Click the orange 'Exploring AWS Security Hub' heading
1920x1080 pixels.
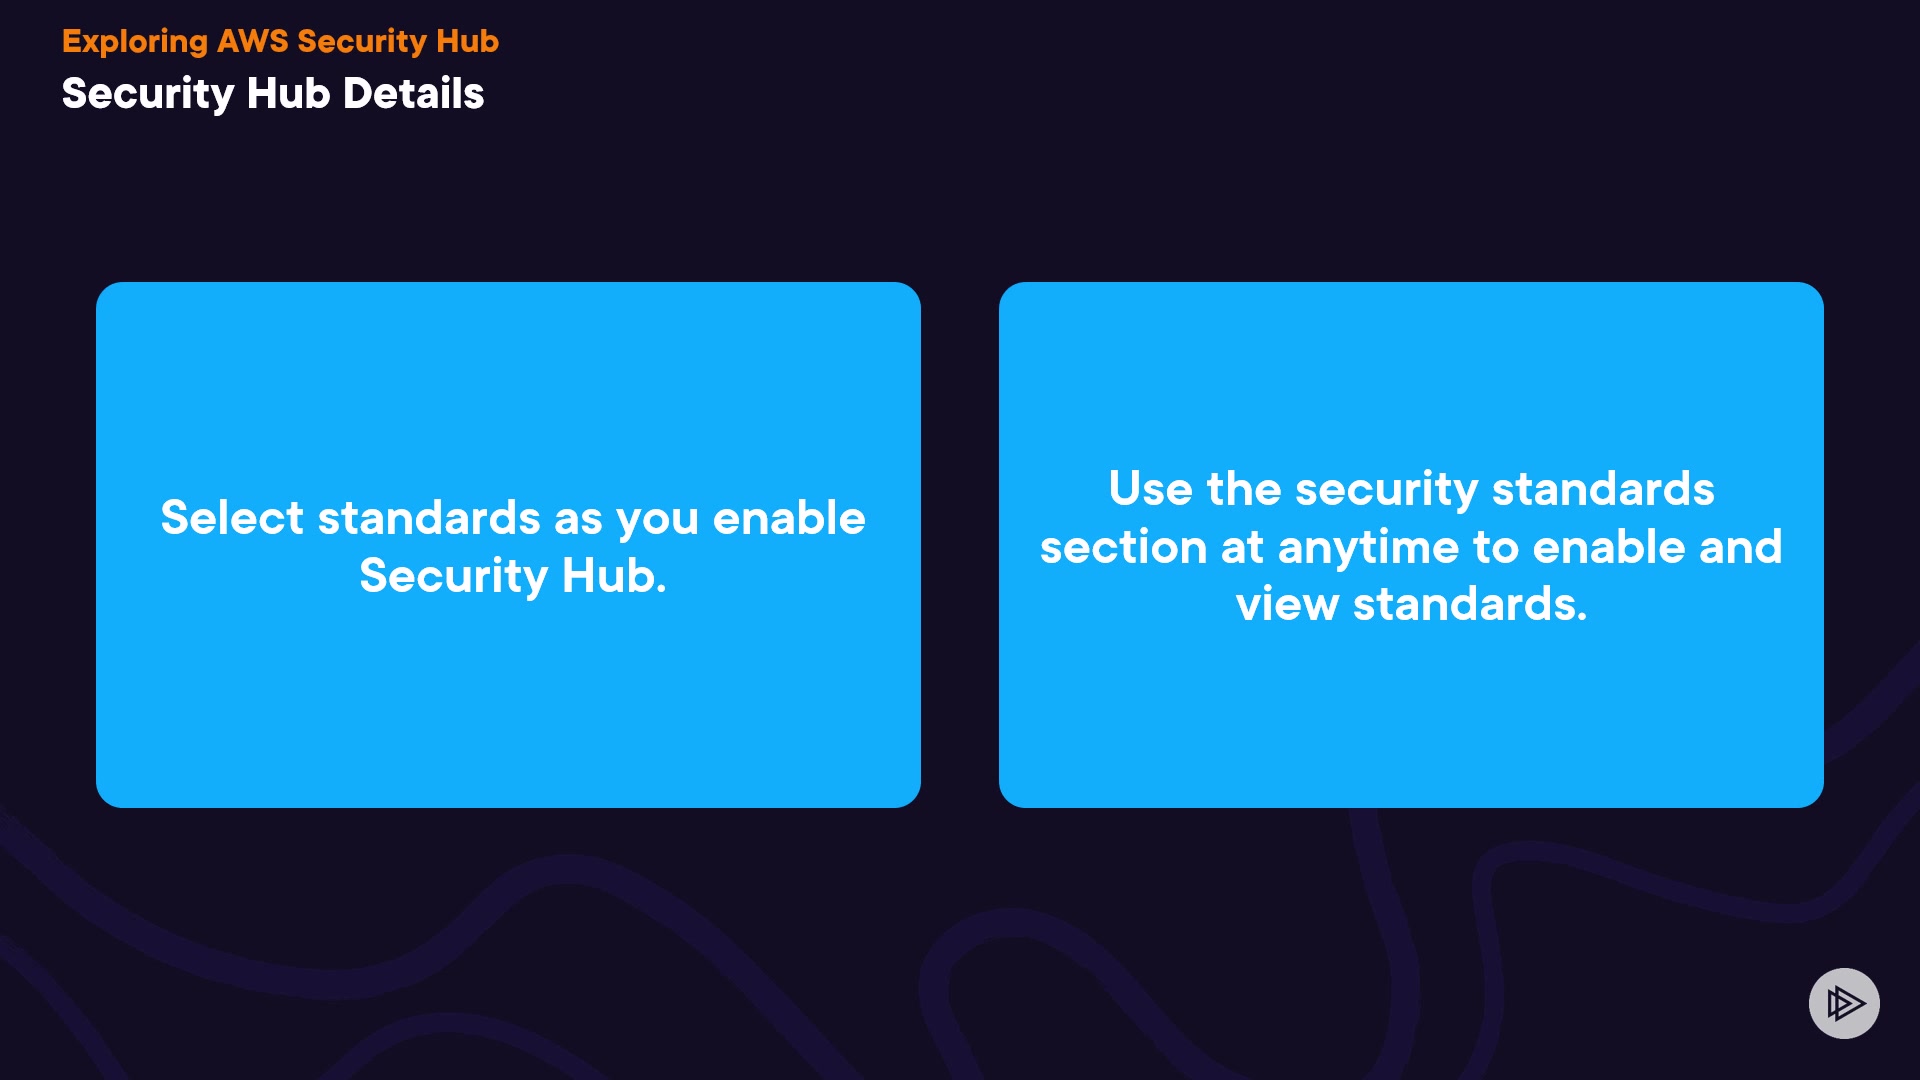(280, 41)
